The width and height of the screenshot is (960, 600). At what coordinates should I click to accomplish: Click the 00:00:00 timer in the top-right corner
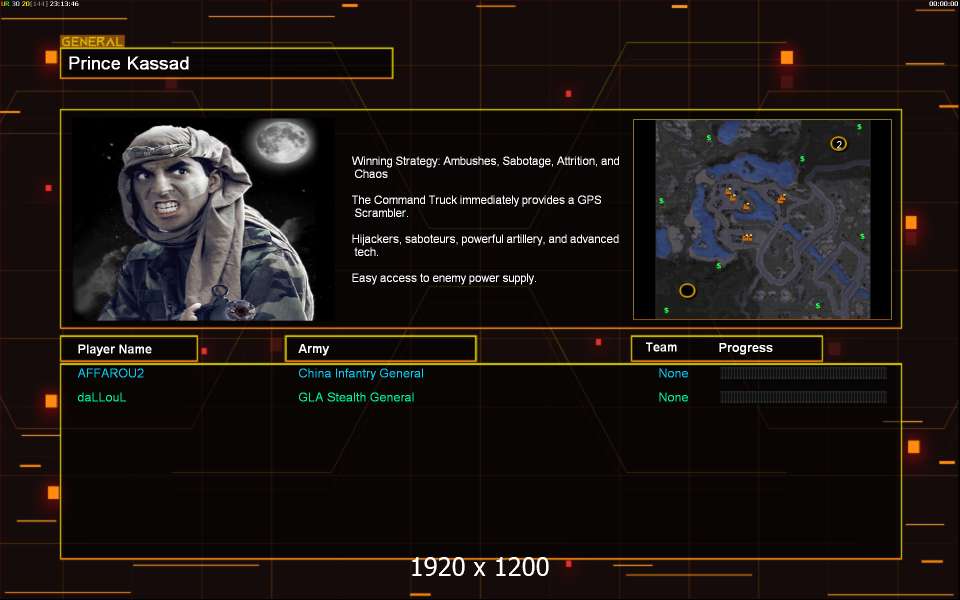[x=943, y=4]
